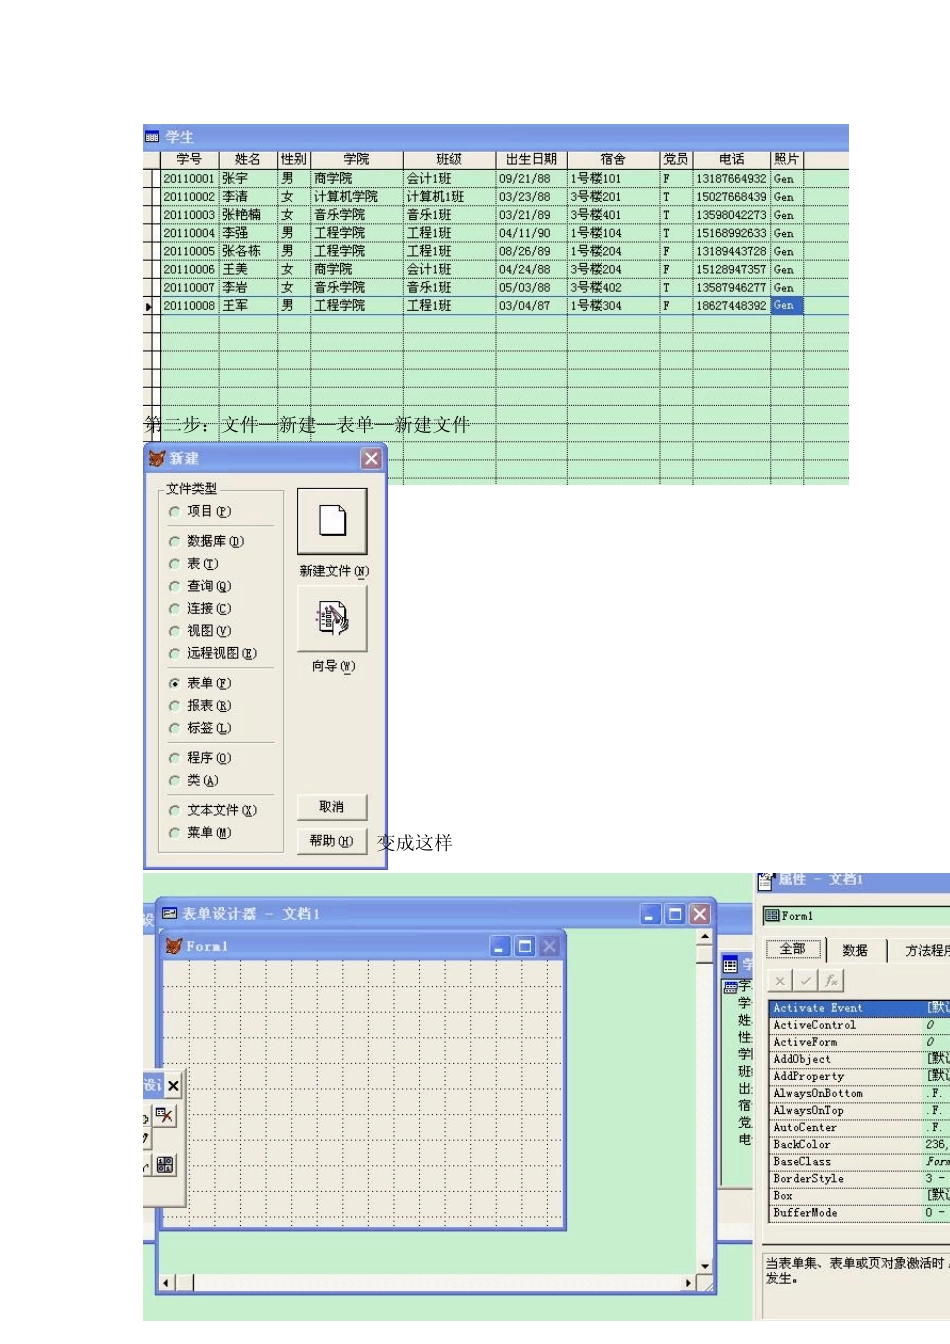Switch to the 数据 tab
The image size is (950, 1344).
click(x=855, y=950)
